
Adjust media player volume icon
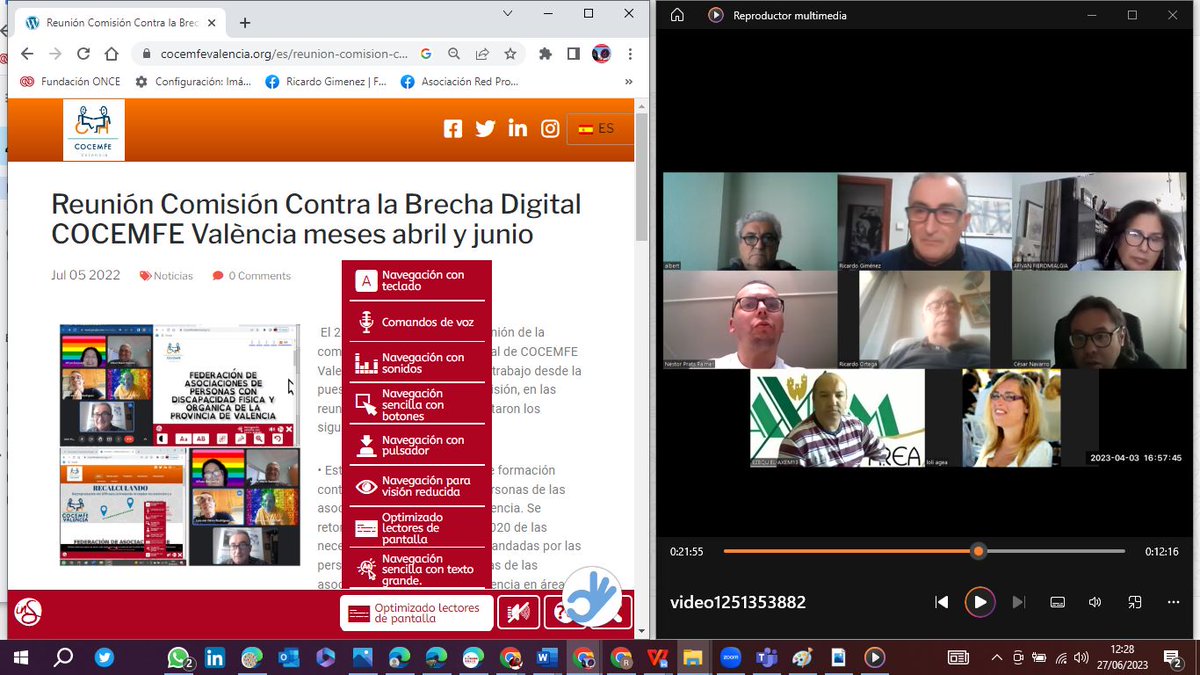(1095, 602)
